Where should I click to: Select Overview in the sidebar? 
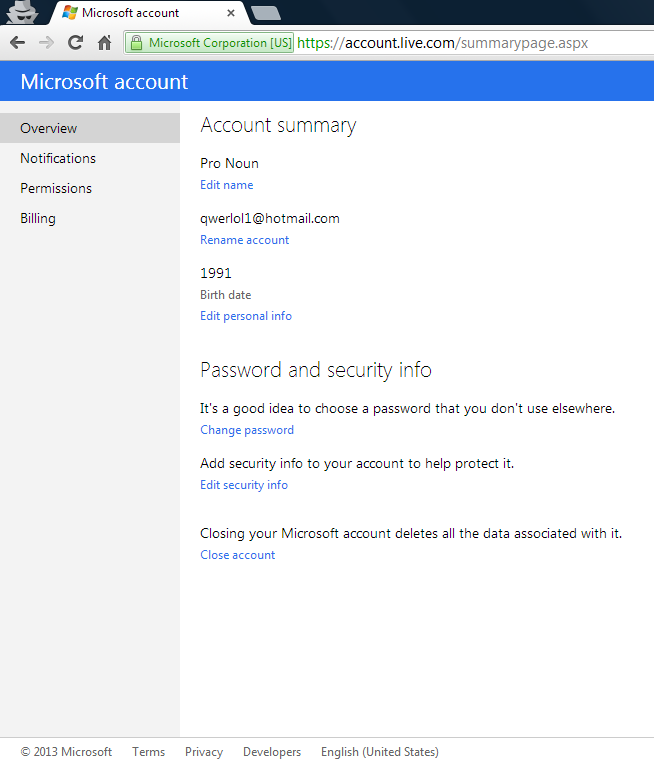[x=48, y=128]
